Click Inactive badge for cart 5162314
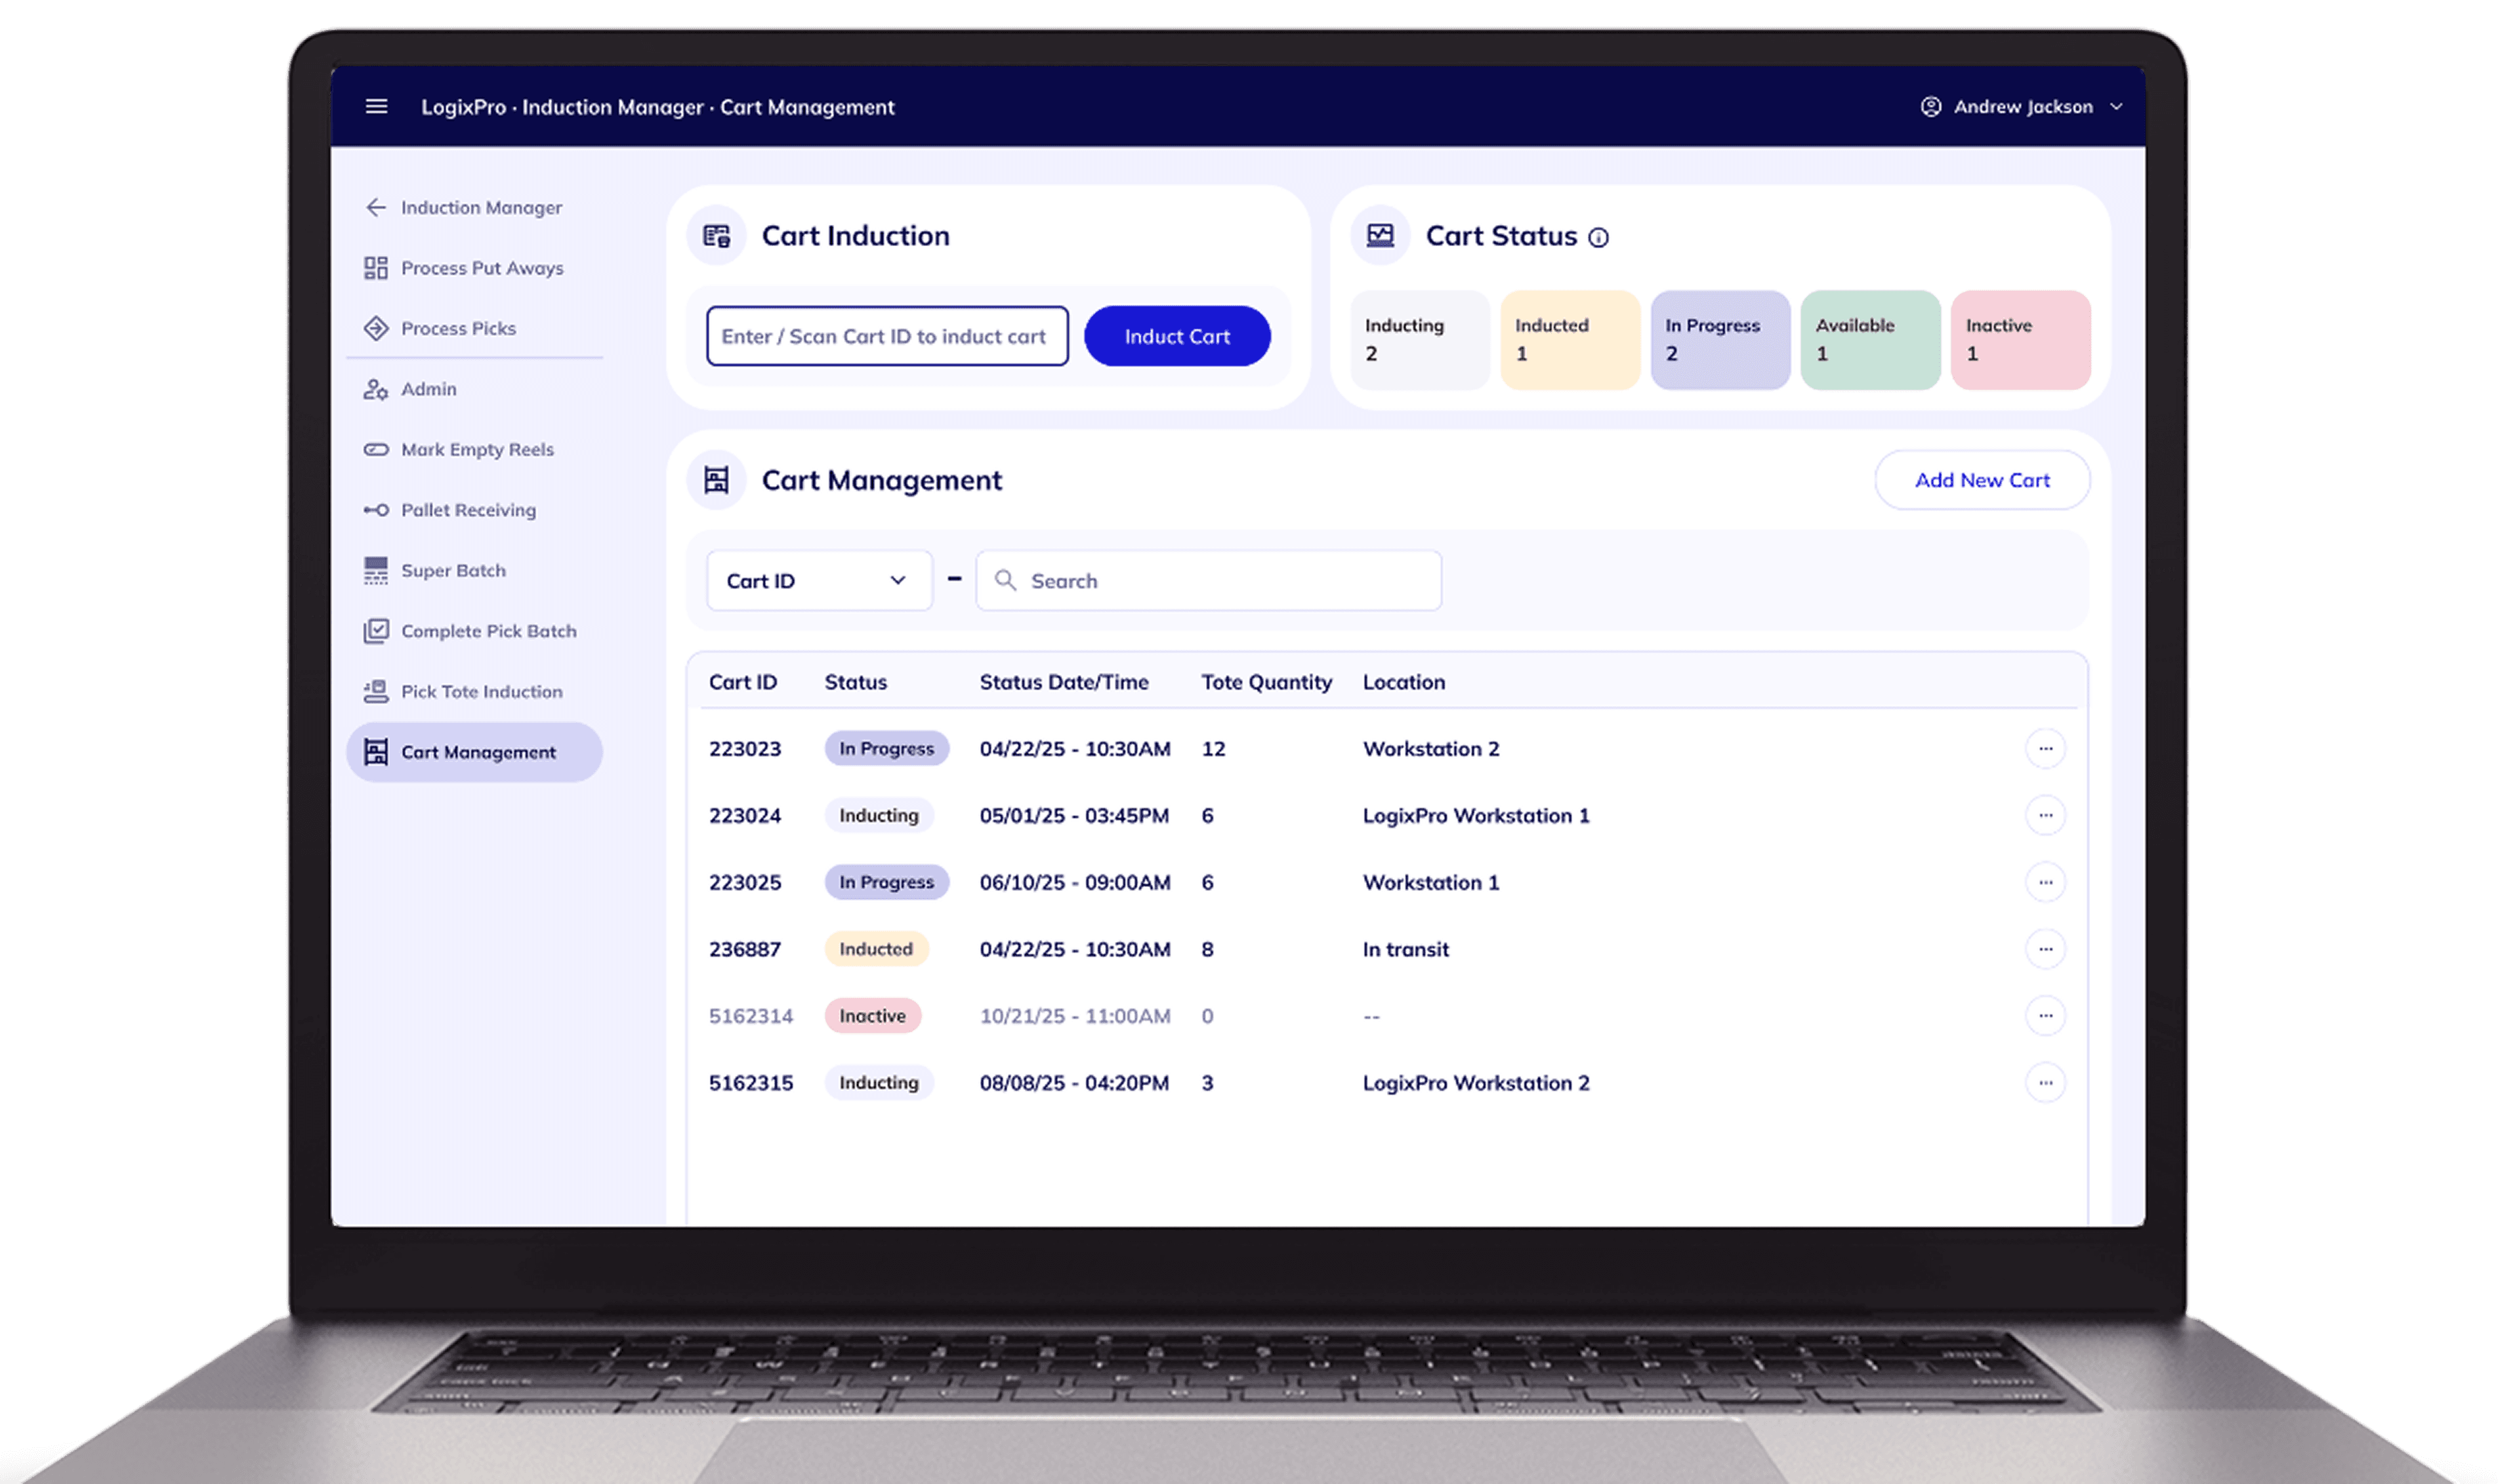The height and width of the screenshot is (1484, 2498). 872,1016
